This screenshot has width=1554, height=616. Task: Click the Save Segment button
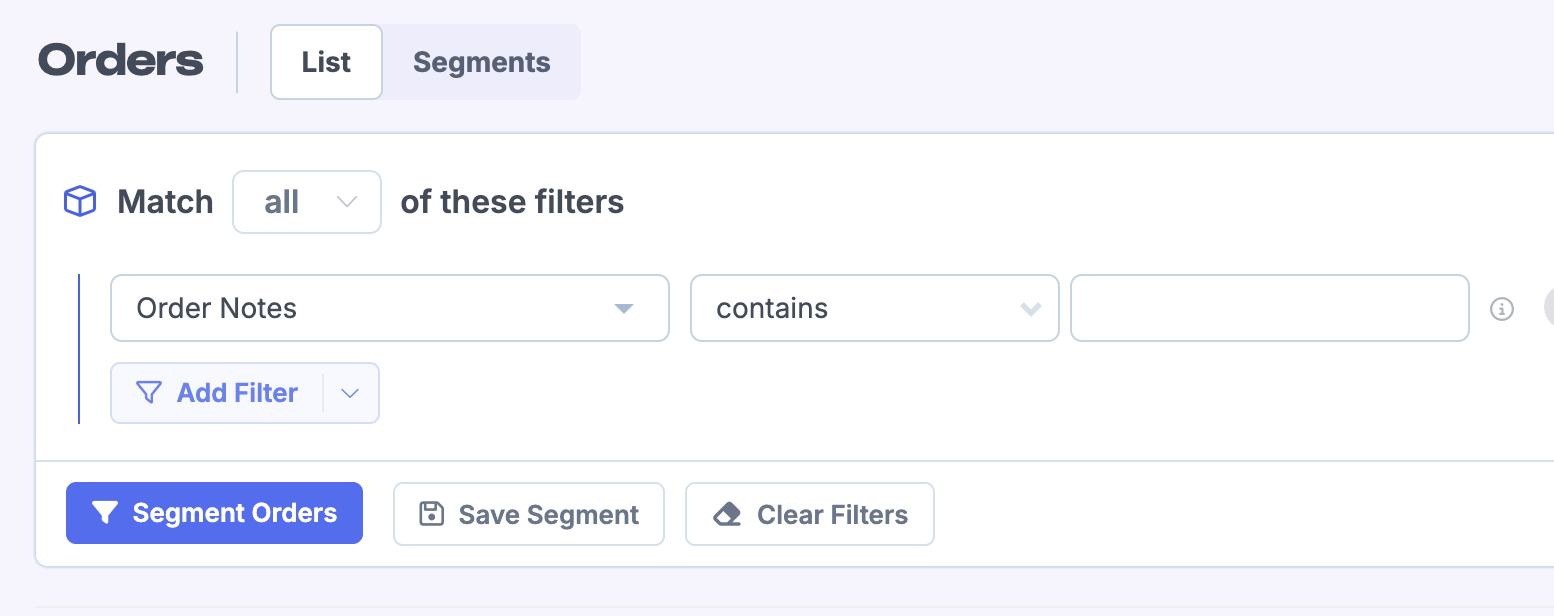529,514
